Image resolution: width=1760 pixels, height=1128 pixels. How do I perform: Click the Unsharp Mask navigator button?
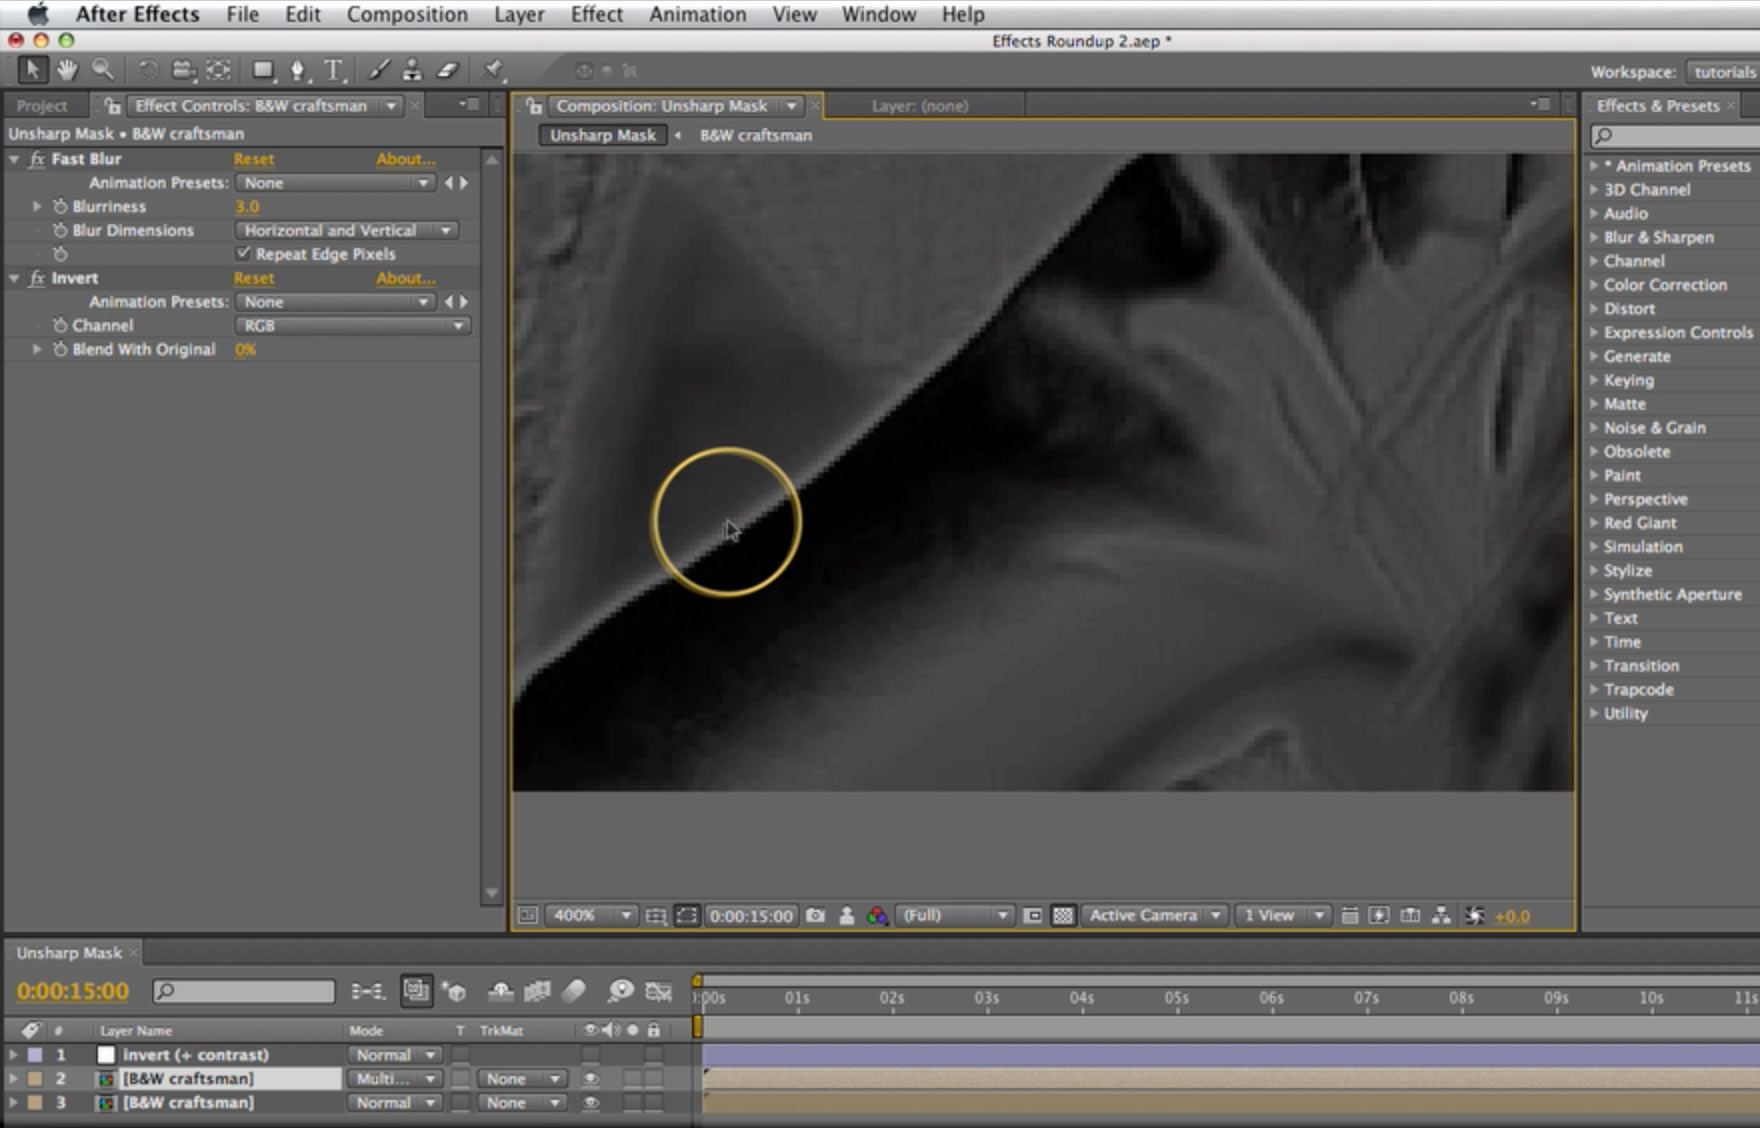click(603, 135)
